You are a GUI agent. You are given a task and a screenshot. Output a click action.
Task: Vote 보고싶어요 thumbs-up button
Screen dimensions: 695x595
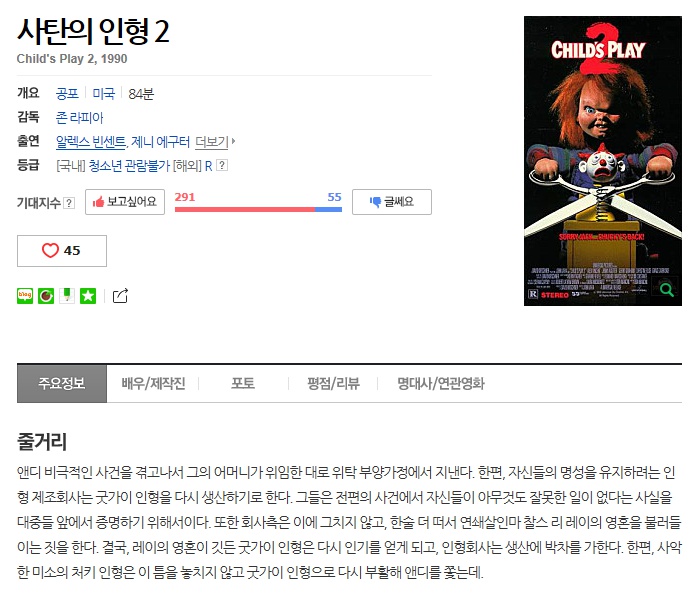[x=125, y=202]
